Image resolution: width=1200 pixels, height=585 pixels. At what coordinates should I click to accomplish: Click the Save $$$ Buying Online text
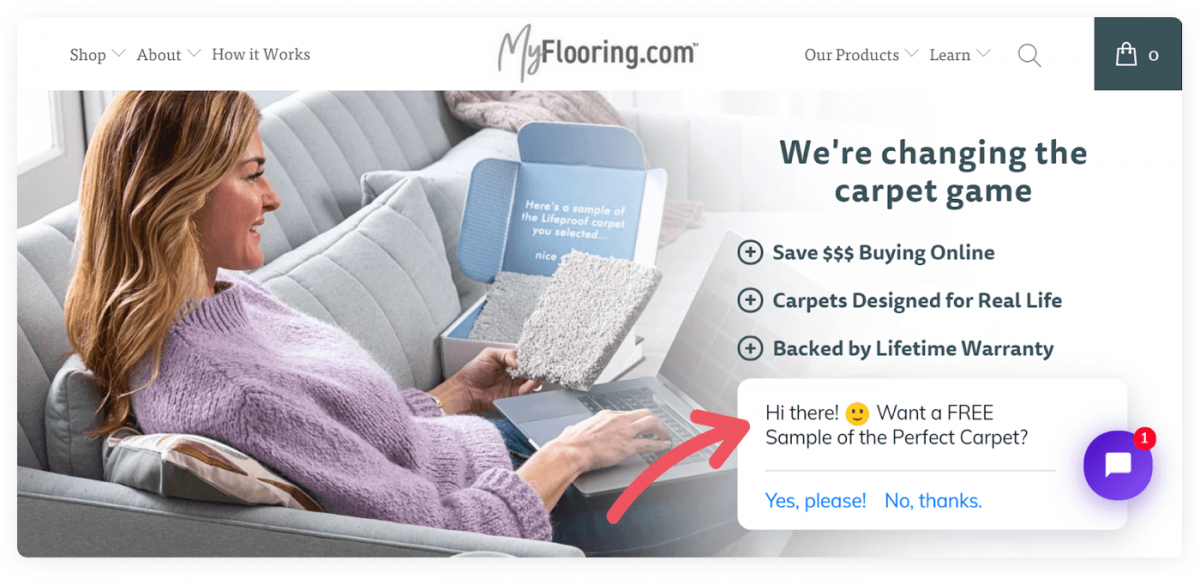click(883, 253)
